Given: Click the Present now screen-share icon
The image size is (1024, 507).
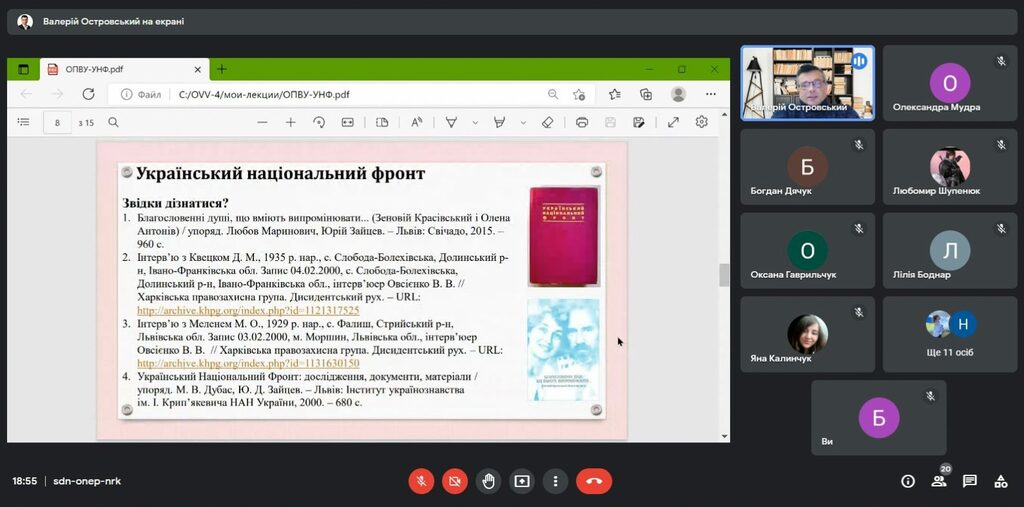Looking at the screenshot, I should [521, 481].
